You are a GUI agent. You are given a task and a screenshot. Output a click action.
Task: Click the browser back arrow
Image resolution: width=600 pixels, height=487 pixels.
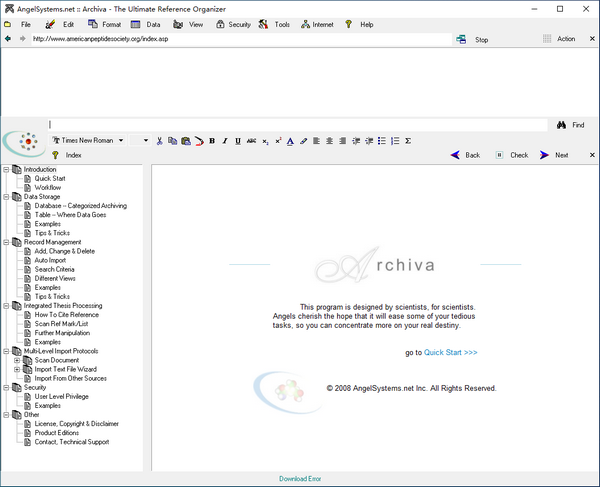[8, 39]
